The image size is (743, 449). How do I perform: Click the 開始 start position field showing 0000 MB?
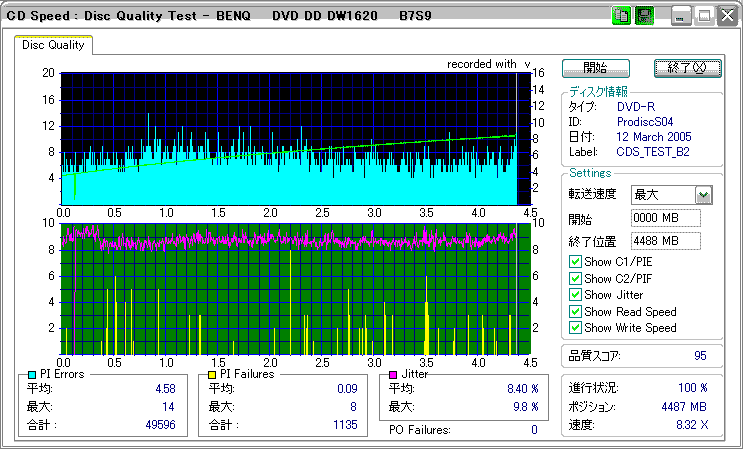[x=665, y=218]
